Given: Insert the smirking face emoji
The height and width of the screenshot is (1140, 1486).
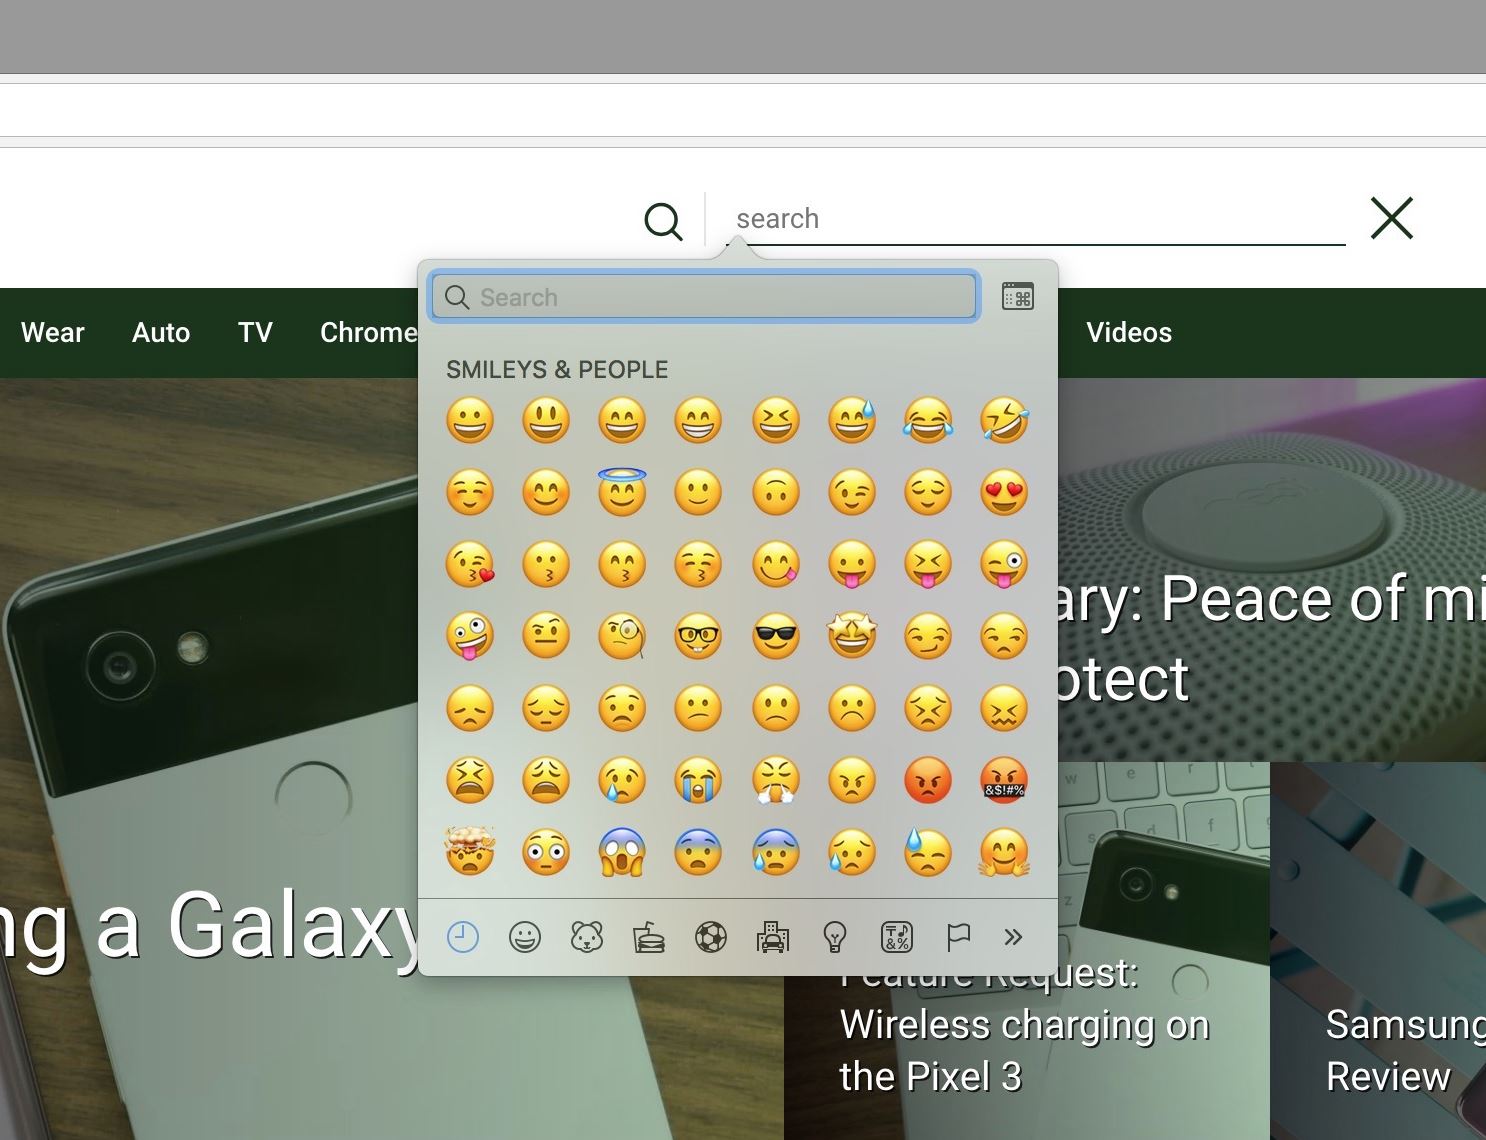Looking at the screenshot, I should 928,636.
